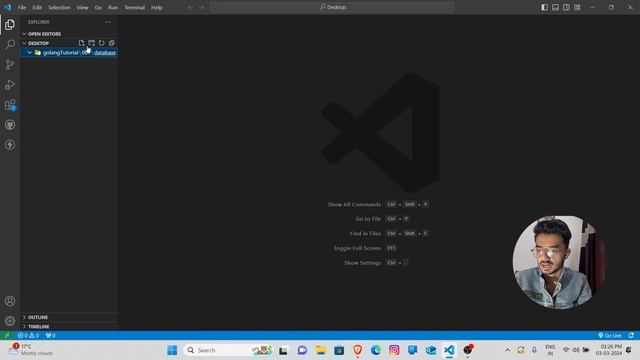Open the Source Control view
This screenshot has width=640, height=360.
pyautogui.click(x=10, y=64)
